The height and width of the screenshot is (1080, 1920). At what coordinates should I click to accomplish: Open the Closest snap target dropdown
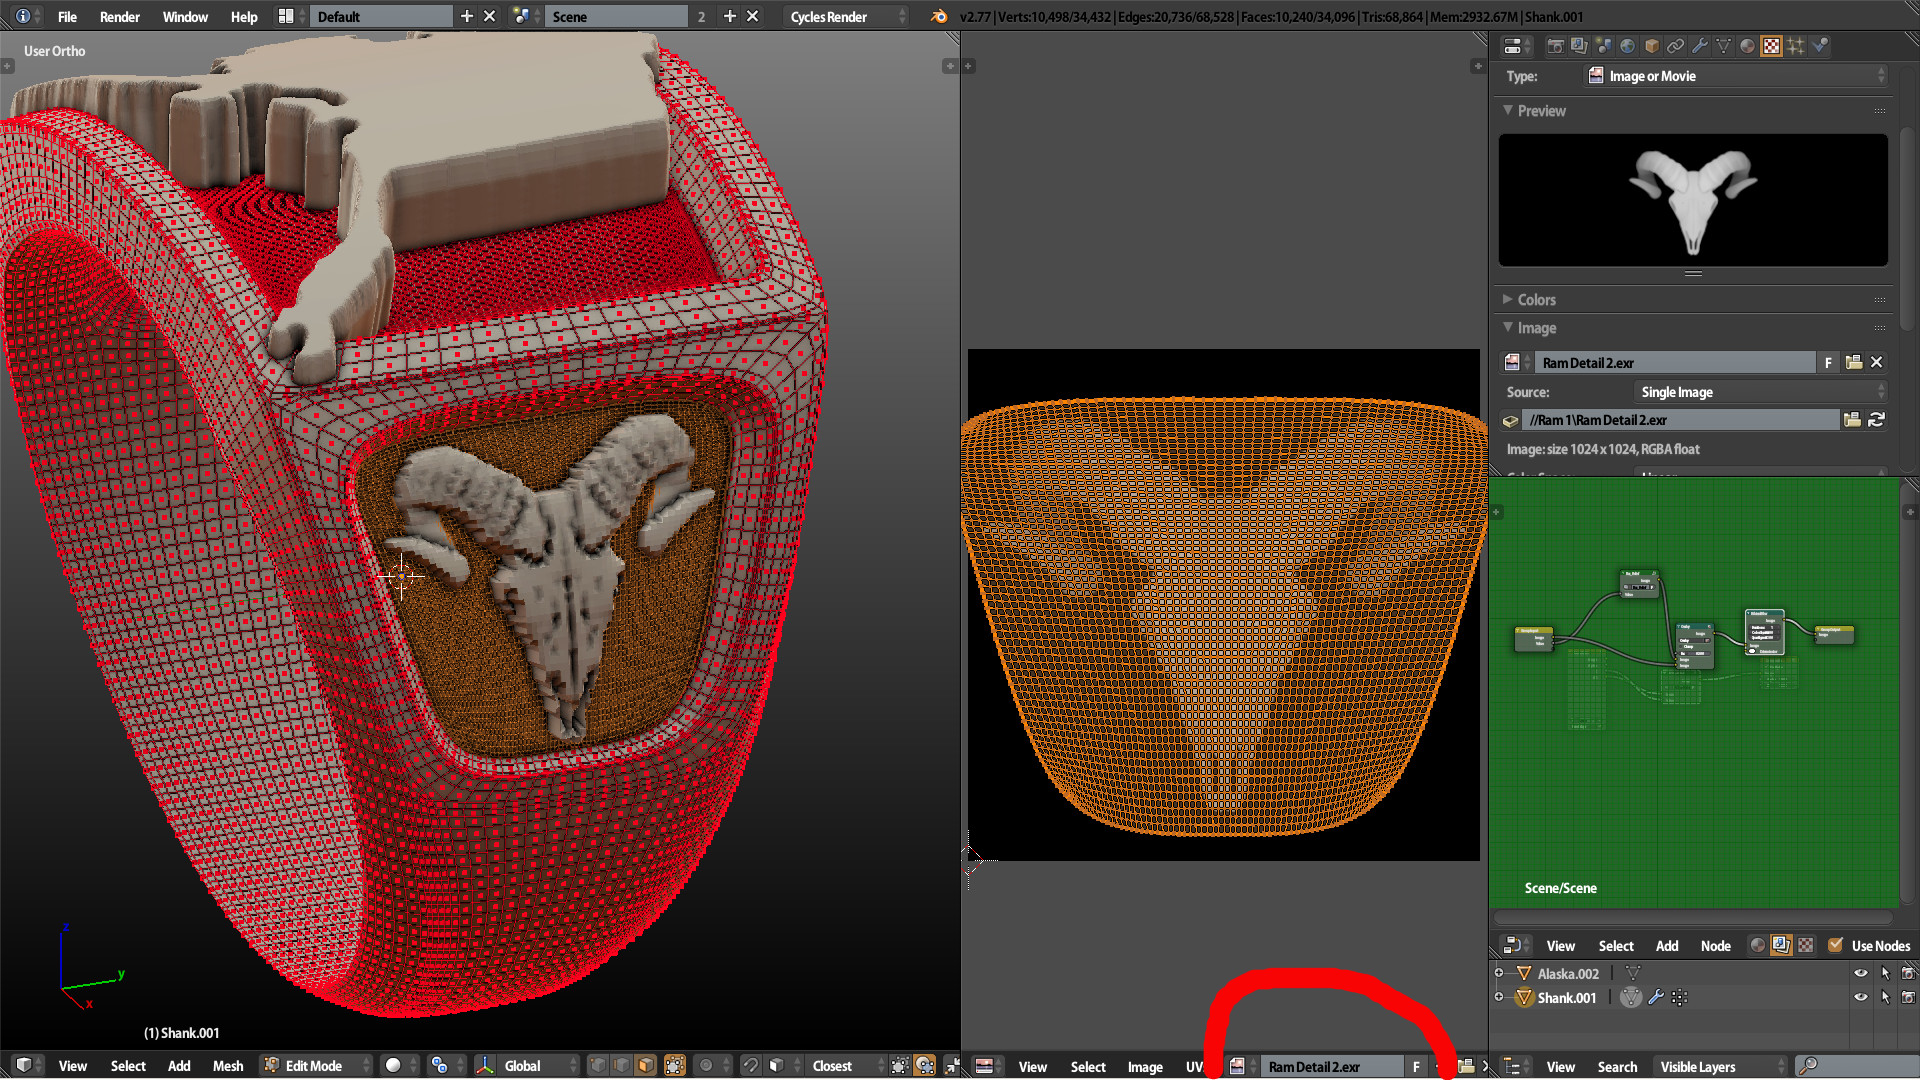click(846, 1066)
